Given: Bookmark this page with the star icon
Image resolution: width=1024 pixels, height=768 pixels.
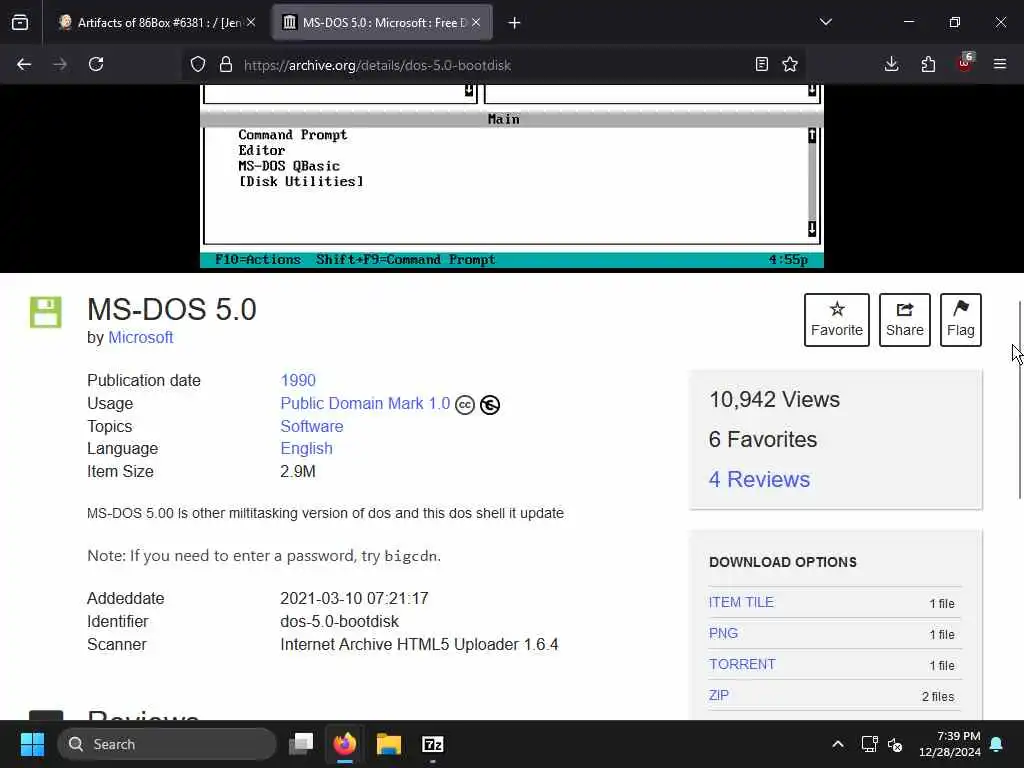Looking at the screenshot, I should [790, 64].
